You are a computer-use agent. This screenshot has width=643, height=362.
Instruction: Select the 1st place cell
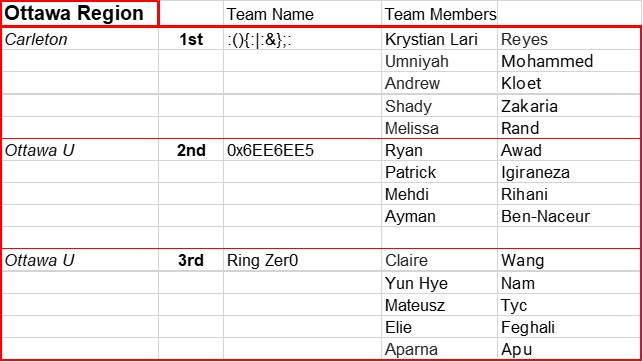point(191,39)
